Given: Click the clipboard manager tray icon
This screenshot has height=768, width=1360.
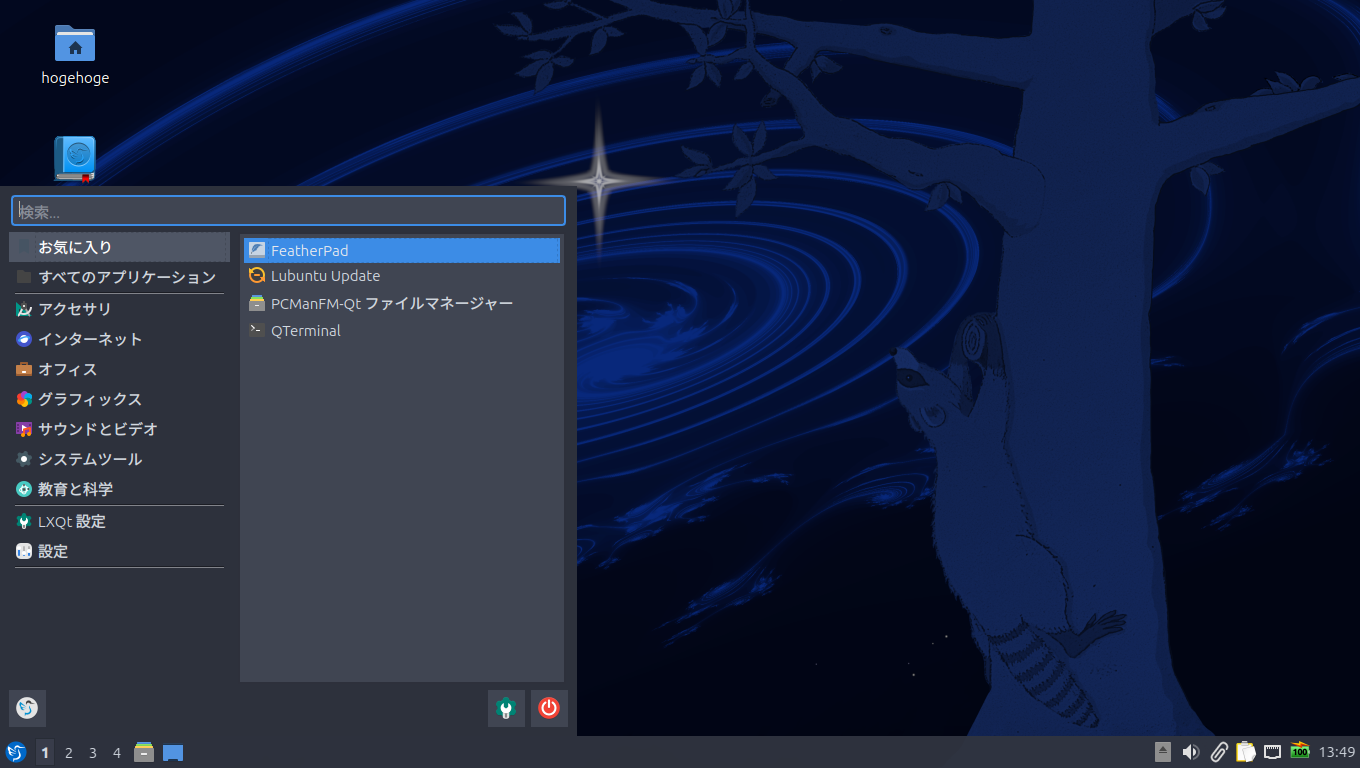Looking at the screenshot, I should point(1245,751).
